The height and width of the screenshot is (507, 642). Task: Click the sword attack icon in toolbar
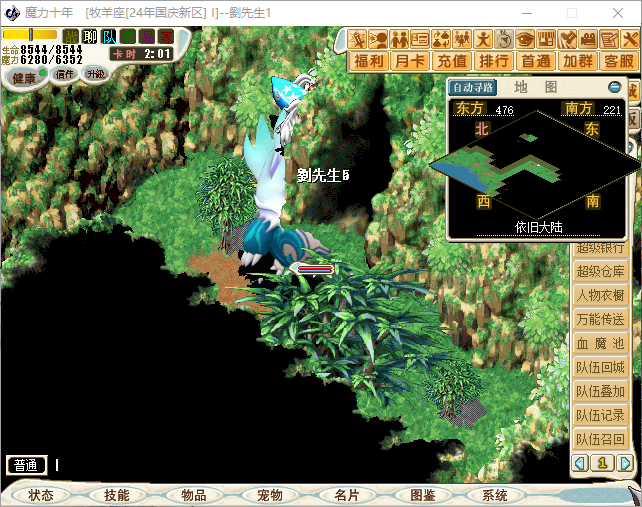[357, 39]
